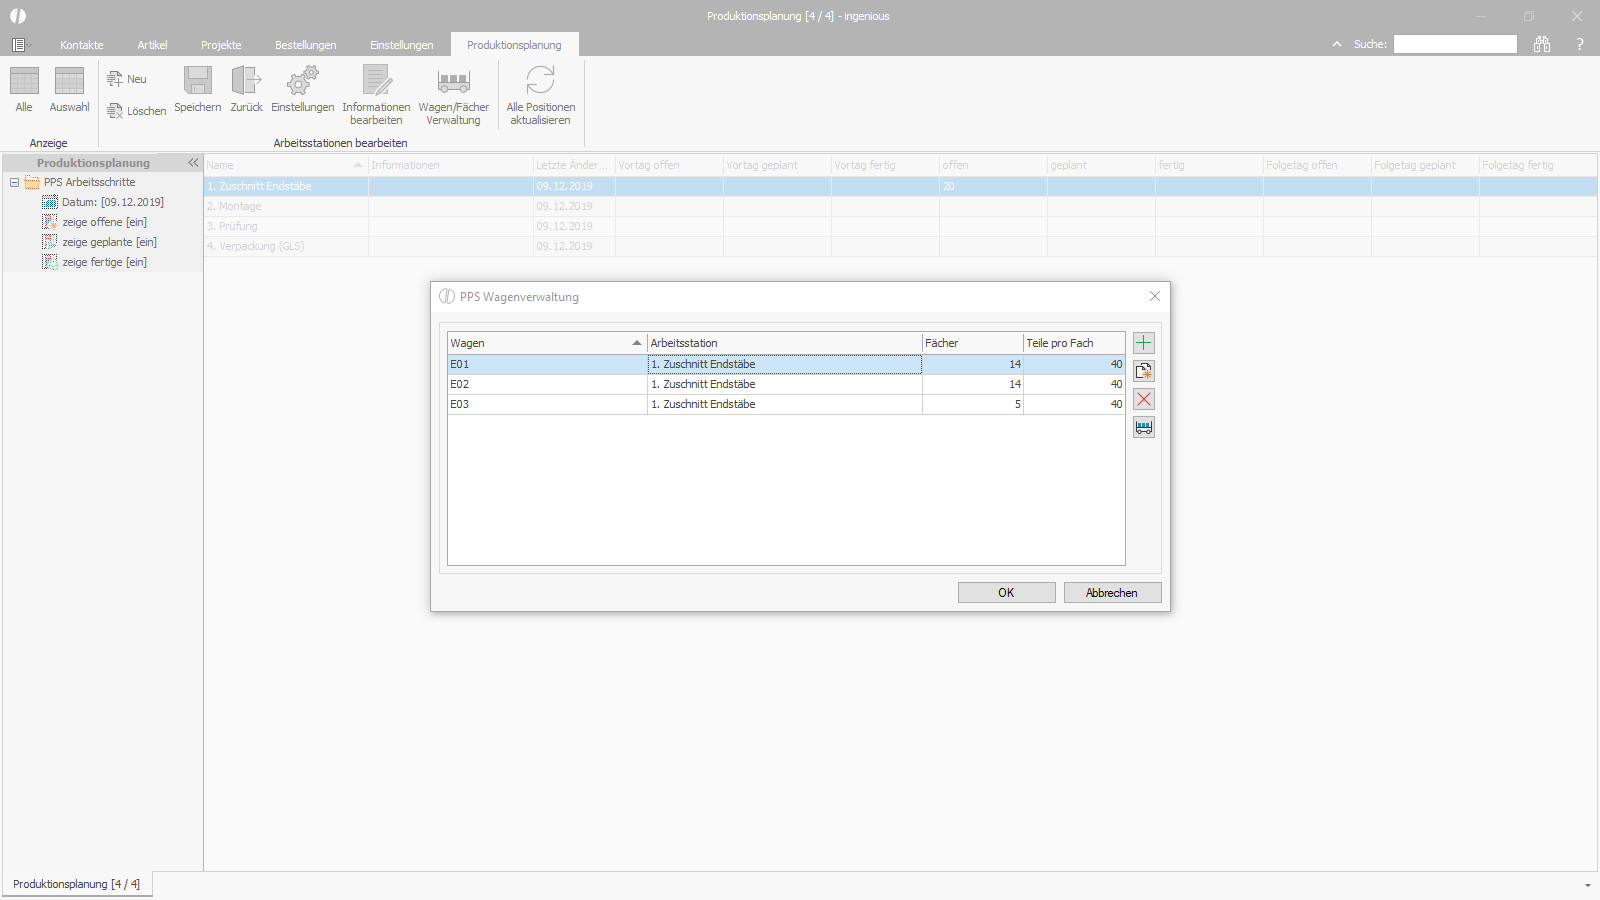This screenshot has height=900, width=1600.
Task: Click the bottom Produktionsplanung [4 / 4] tab
Action: [77, 884]
